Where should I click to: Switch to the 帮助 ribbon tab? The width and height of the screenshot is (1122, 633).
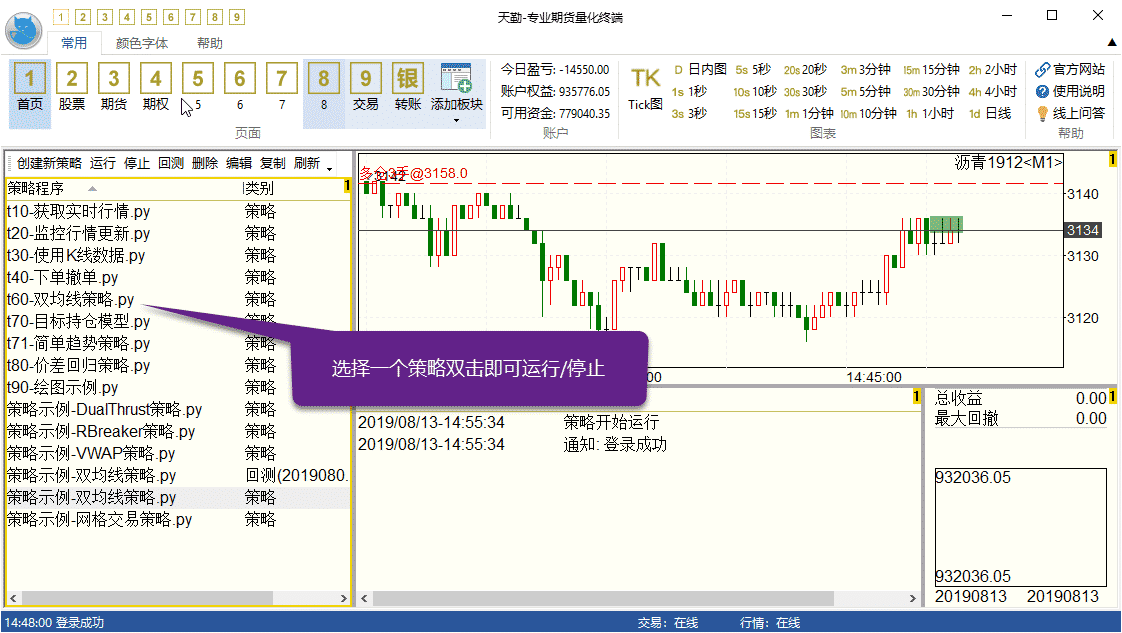click(x=210, y=43)
